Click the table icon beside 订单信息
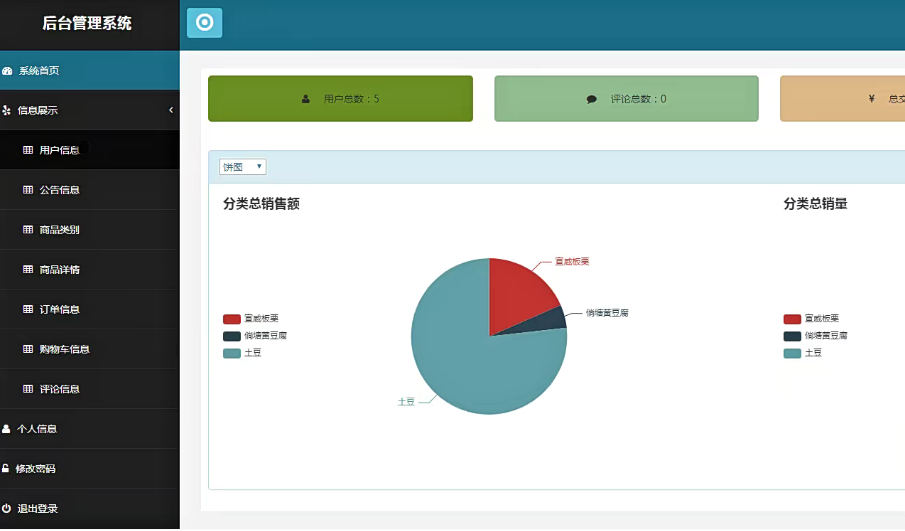This screenshot has height=531, width=905. point(28,309)
